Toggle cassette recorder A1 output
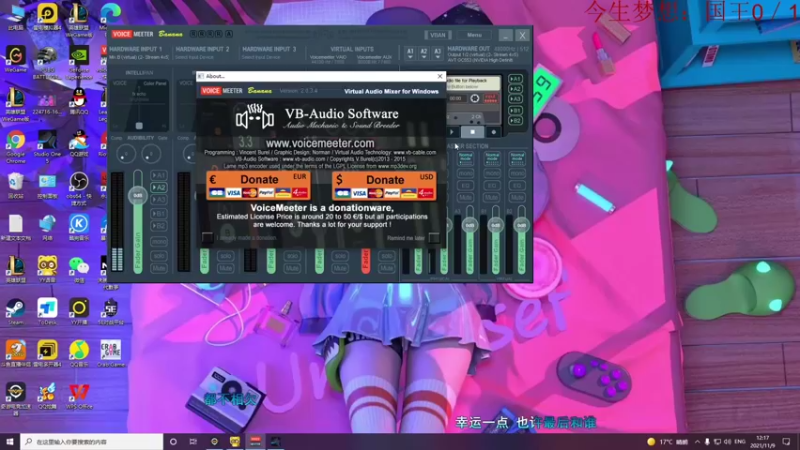The width and height of the screenshot is (800, 450). 515,79
